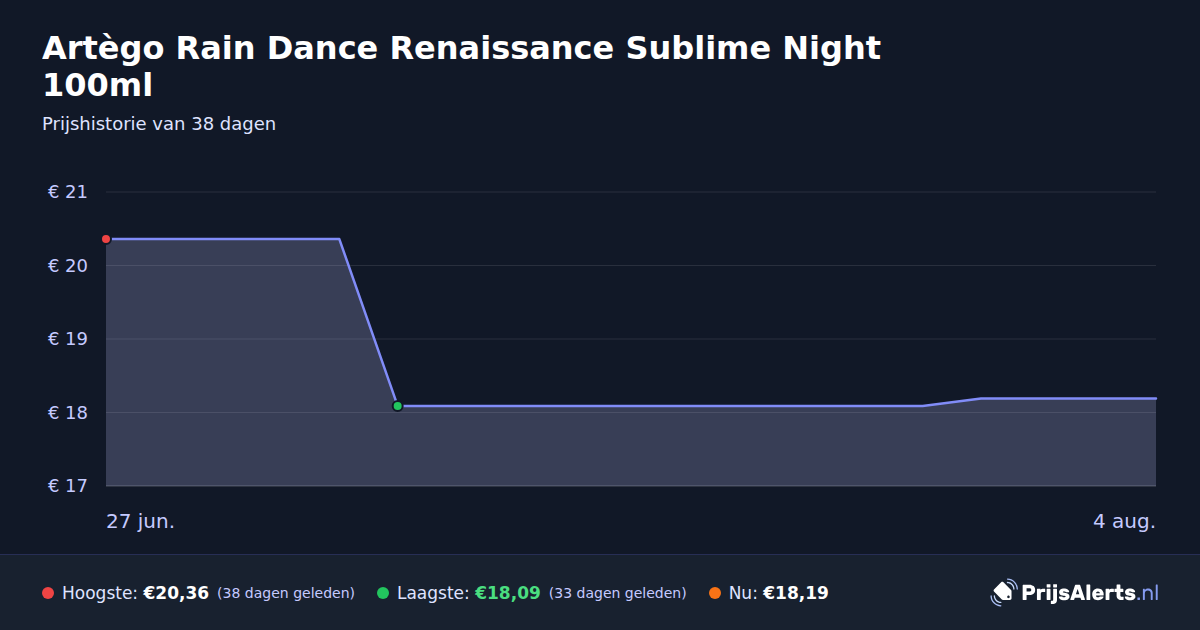Click the Laagste label
The height and width of the screenshot is (630, 1200).
(x=433, y=593)
